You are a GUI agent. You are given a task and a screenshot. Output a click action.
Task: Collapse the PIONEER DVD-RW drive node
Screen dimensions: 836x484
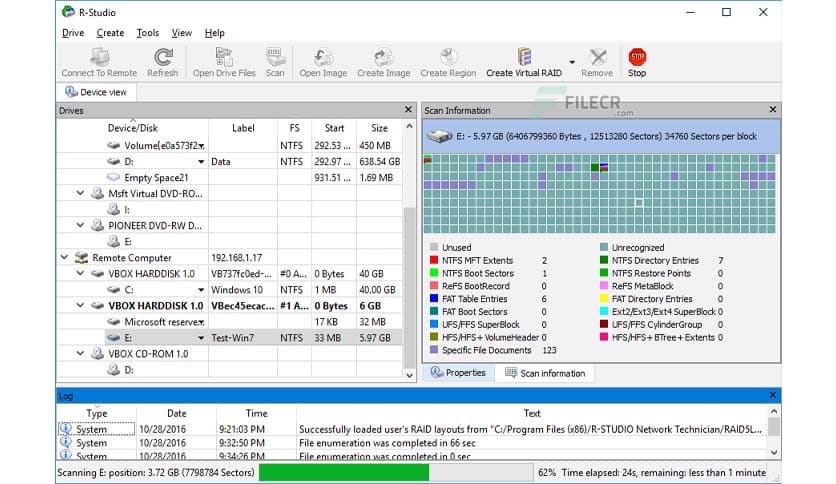pos(81,225)
